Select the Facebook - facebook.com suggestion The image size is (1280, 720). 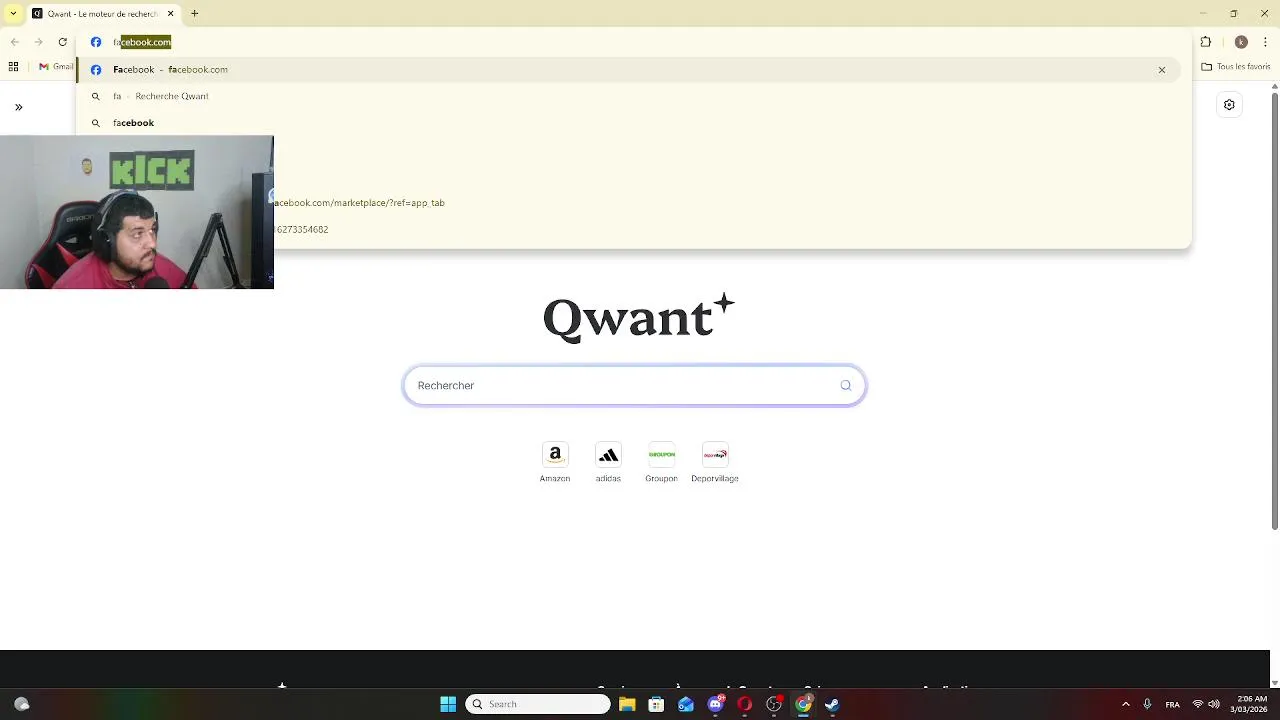pos(628,70)
